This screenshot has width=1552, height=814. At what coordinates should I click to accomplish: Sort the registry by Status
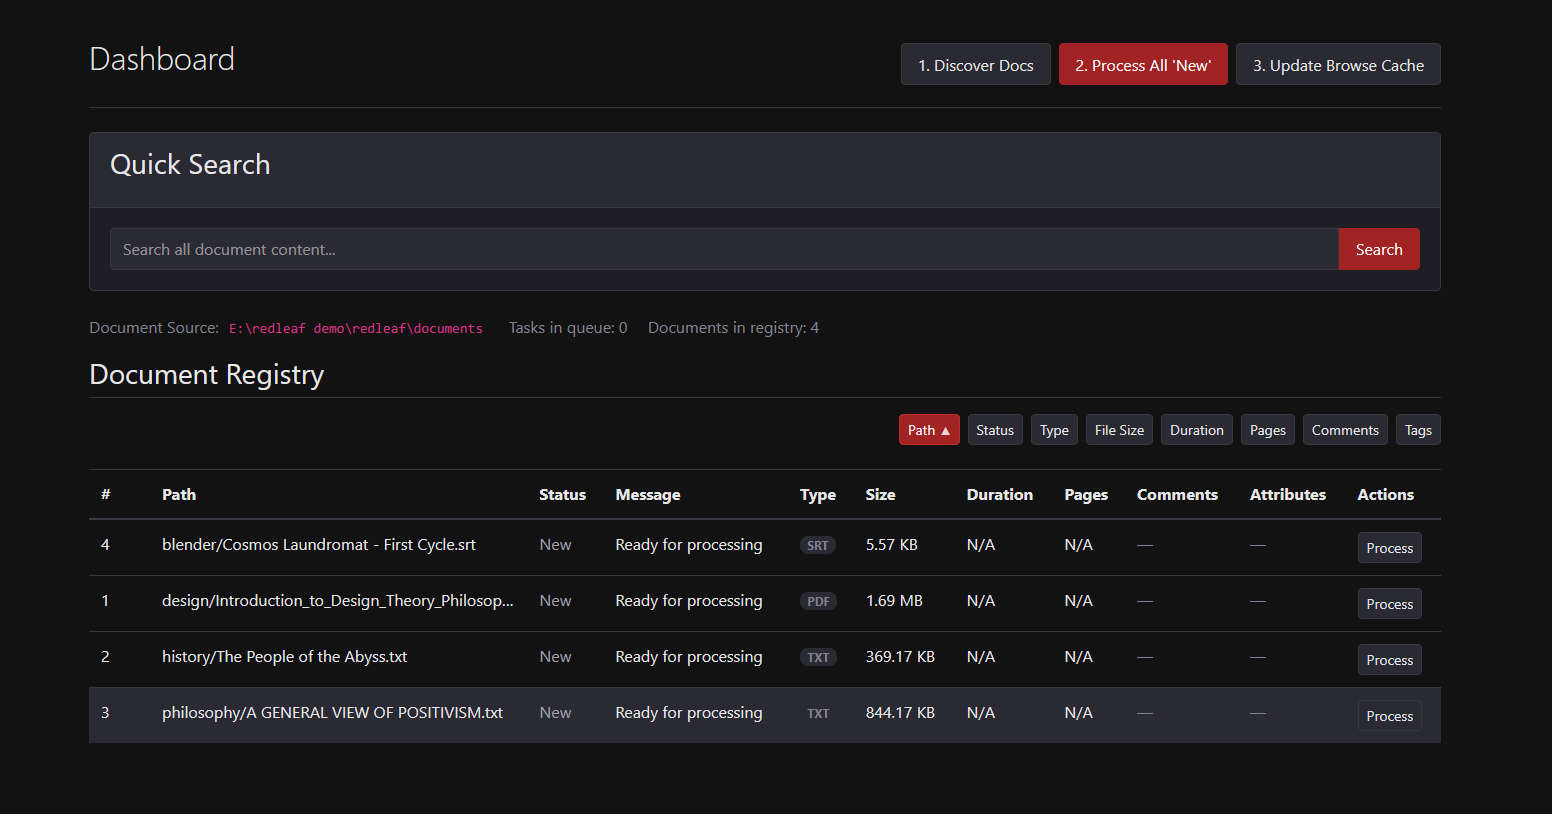[994, 430]
